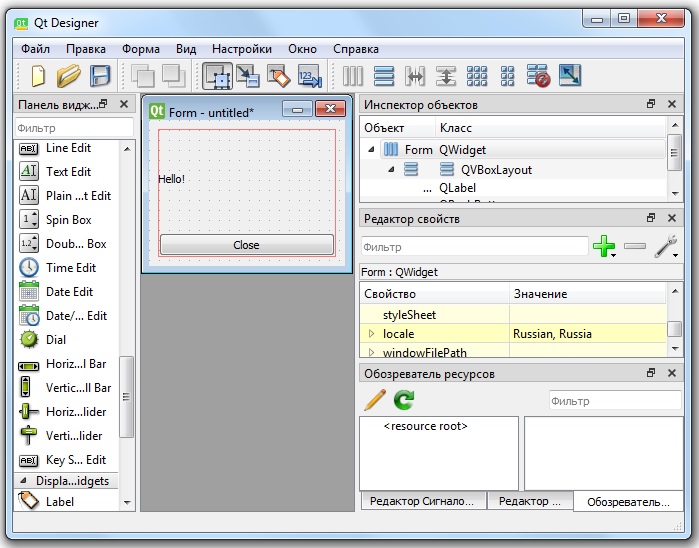Select Time Edit widget in panel
This screenshot has width=699, height=548.
[67, 268]
